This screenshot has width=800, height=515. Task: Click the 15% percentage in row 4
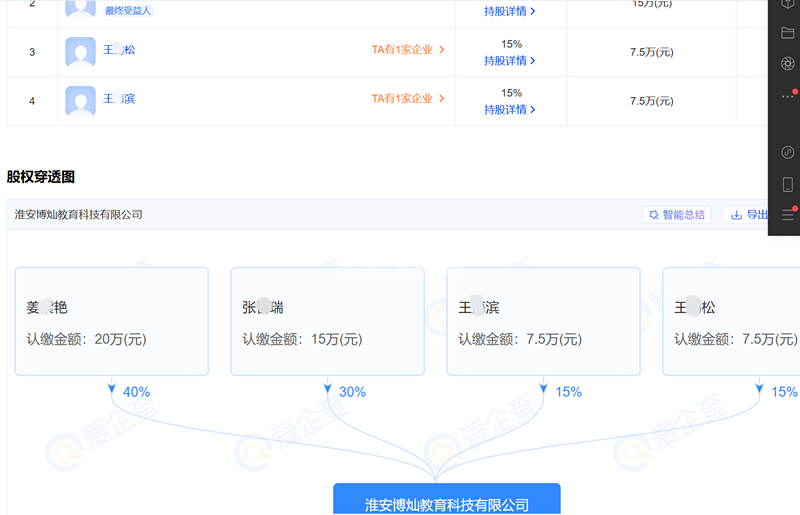[x=511, y=93]
